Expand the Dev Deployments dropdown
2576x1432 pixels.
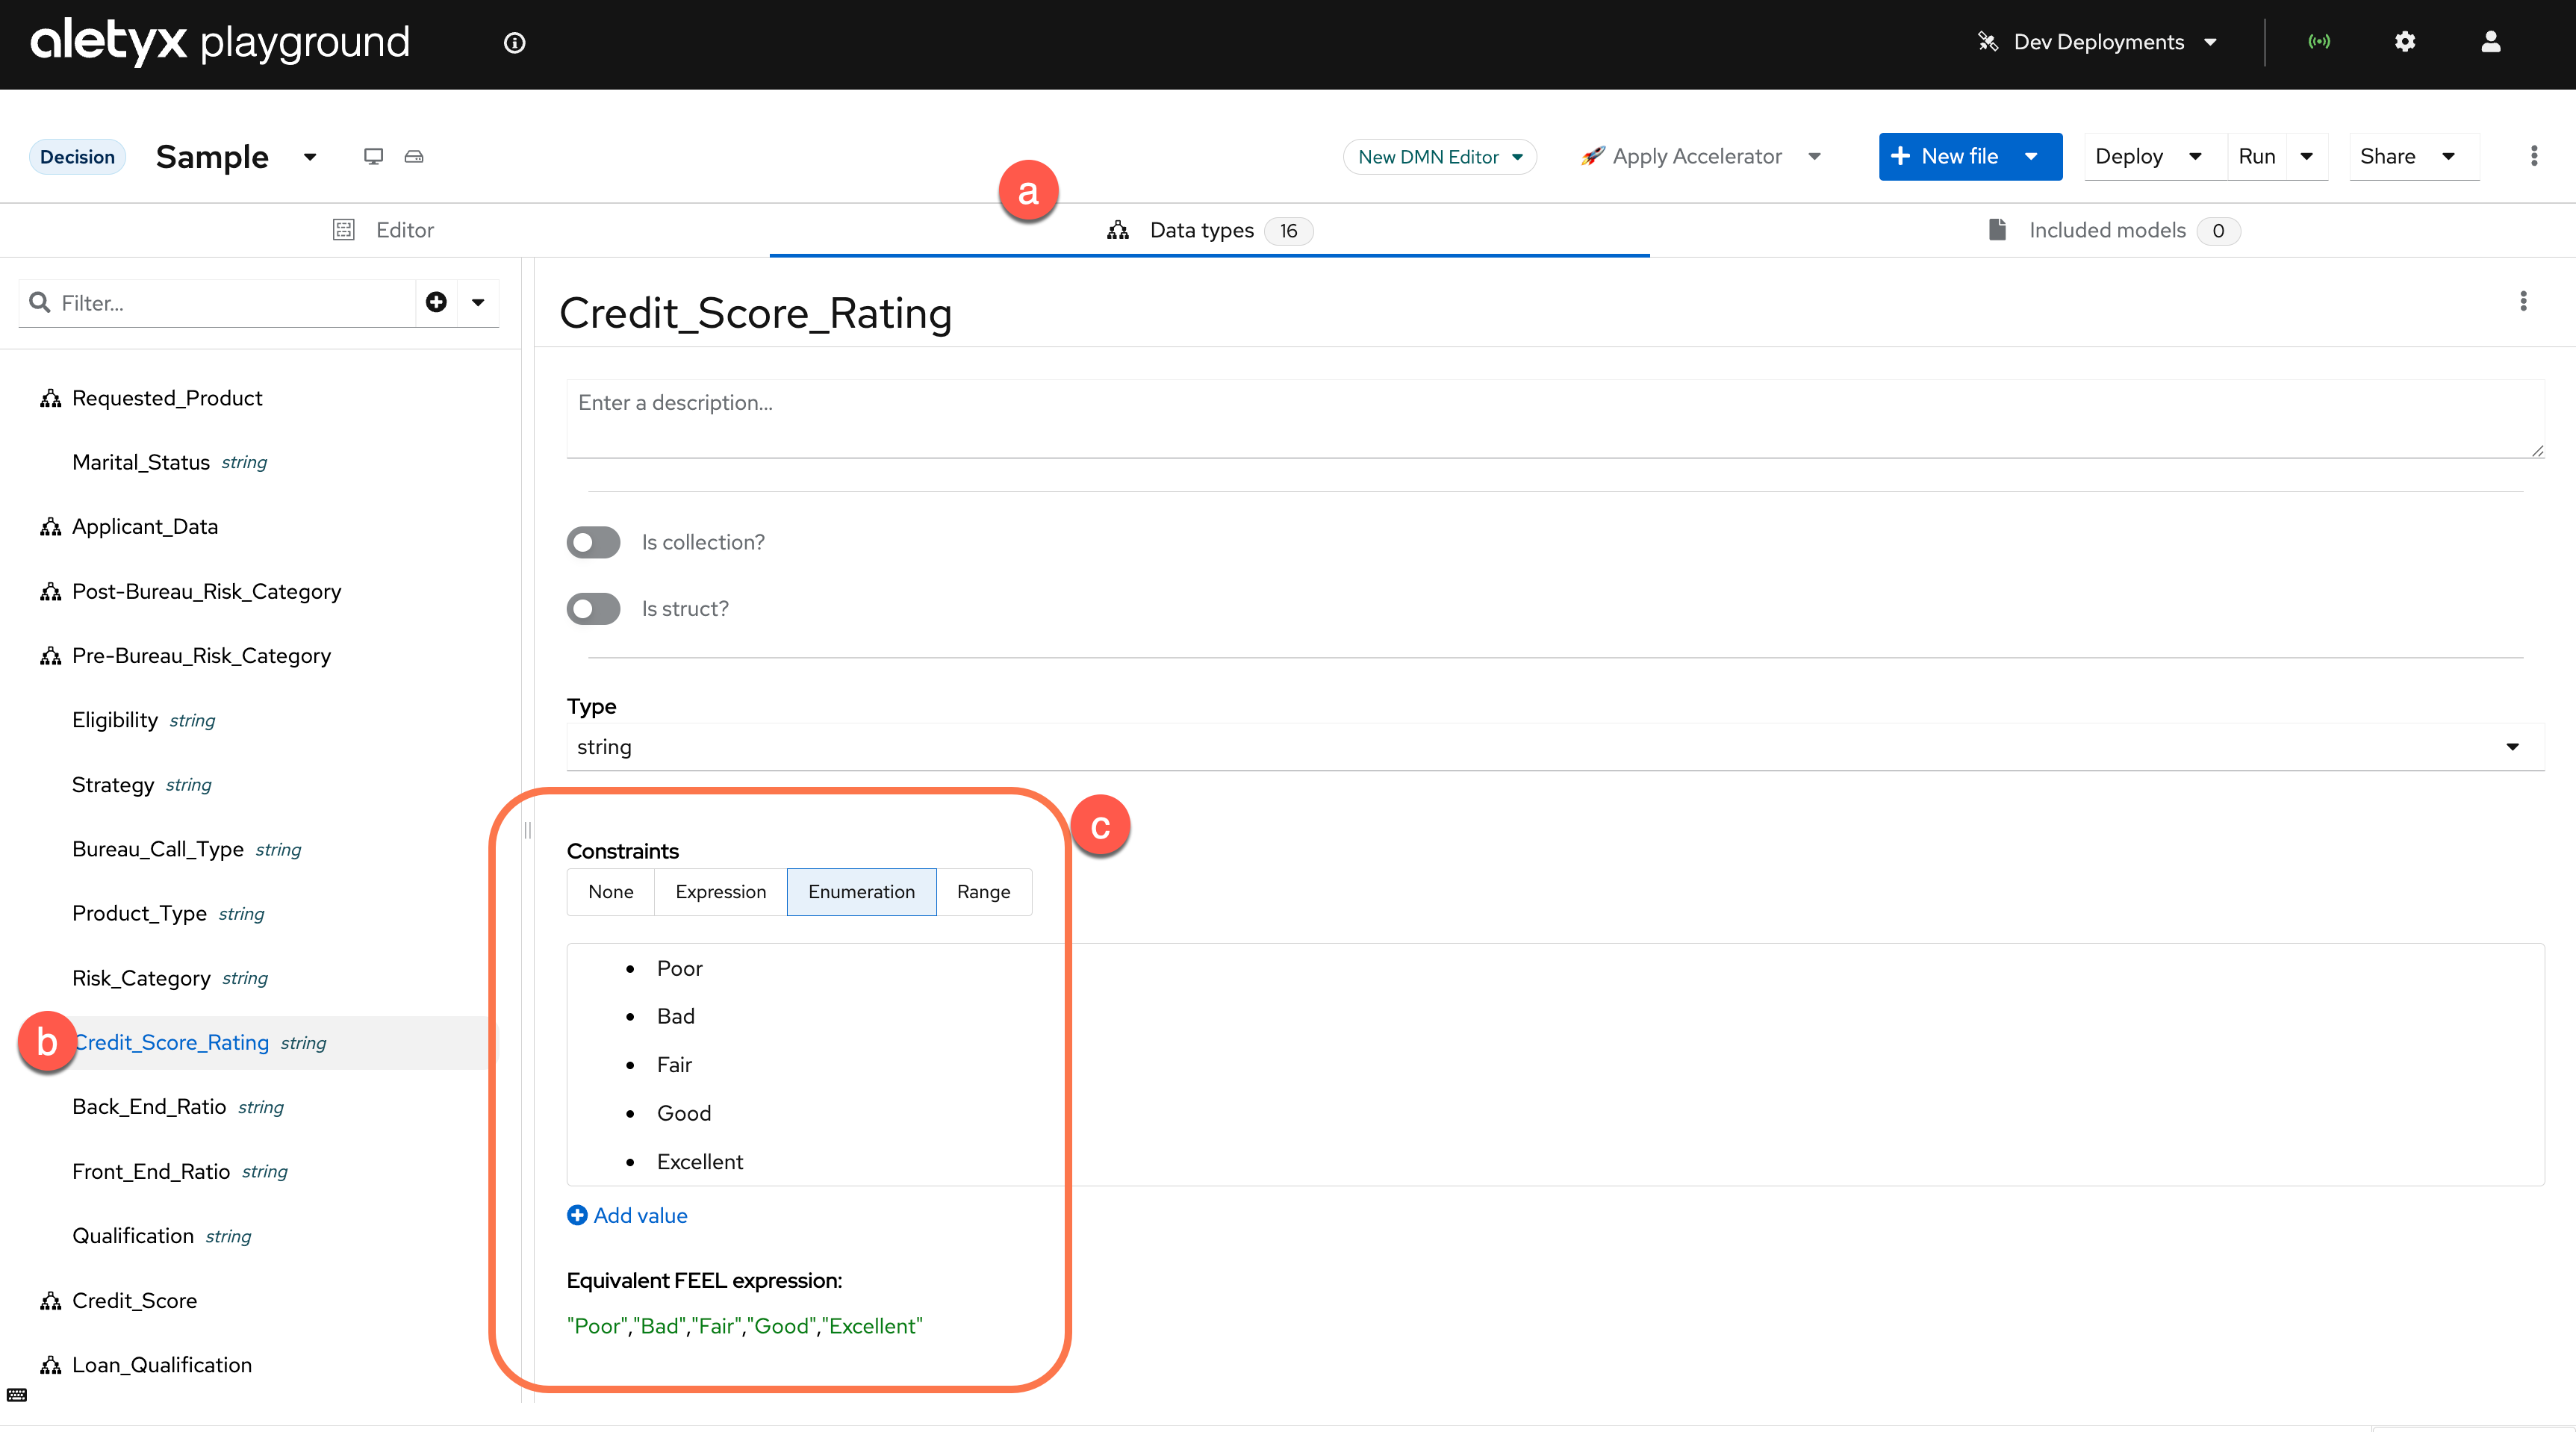(2097, 42)
